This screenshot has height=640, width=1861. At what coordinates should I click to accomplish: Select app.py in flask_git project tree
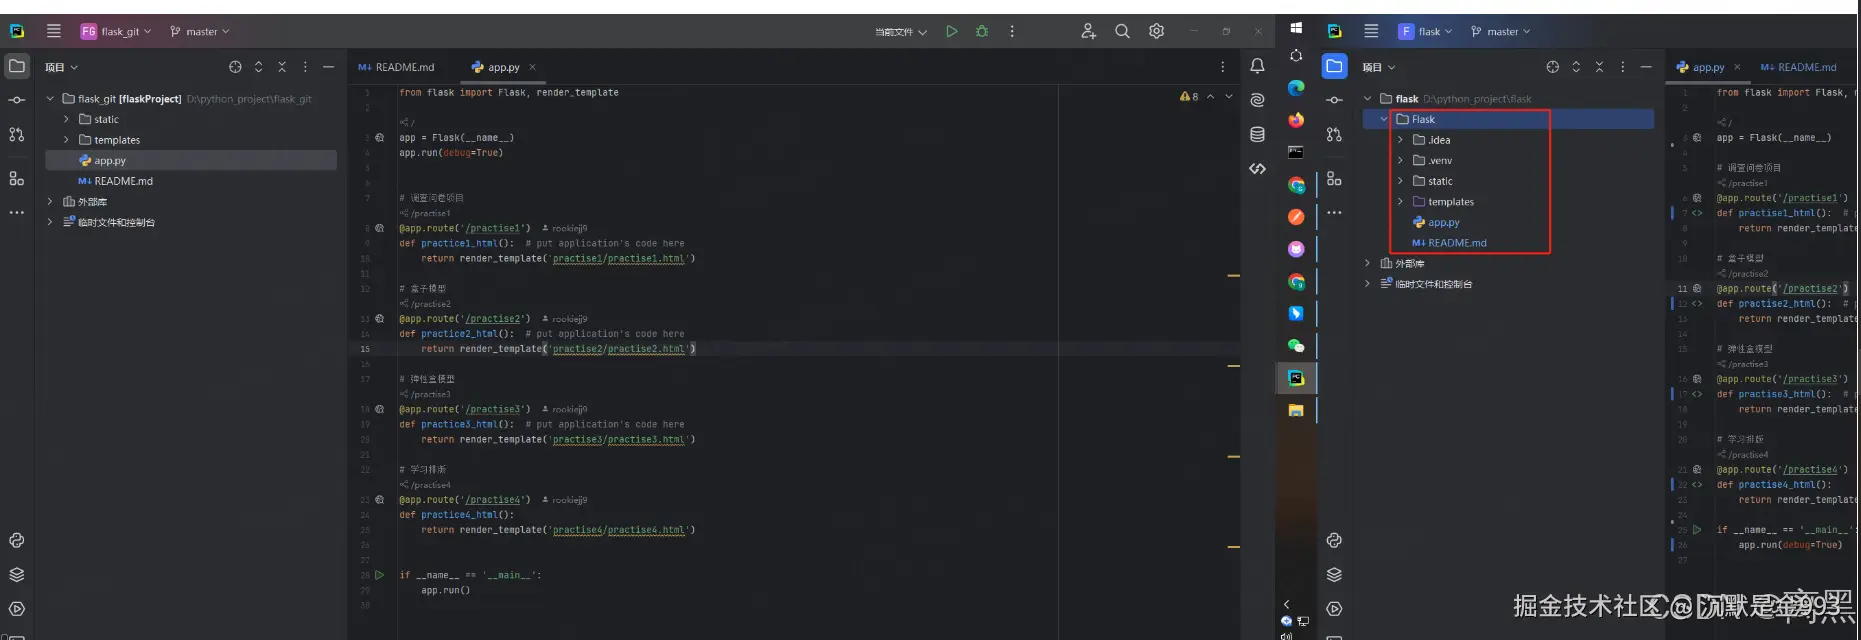coord(191,160)
